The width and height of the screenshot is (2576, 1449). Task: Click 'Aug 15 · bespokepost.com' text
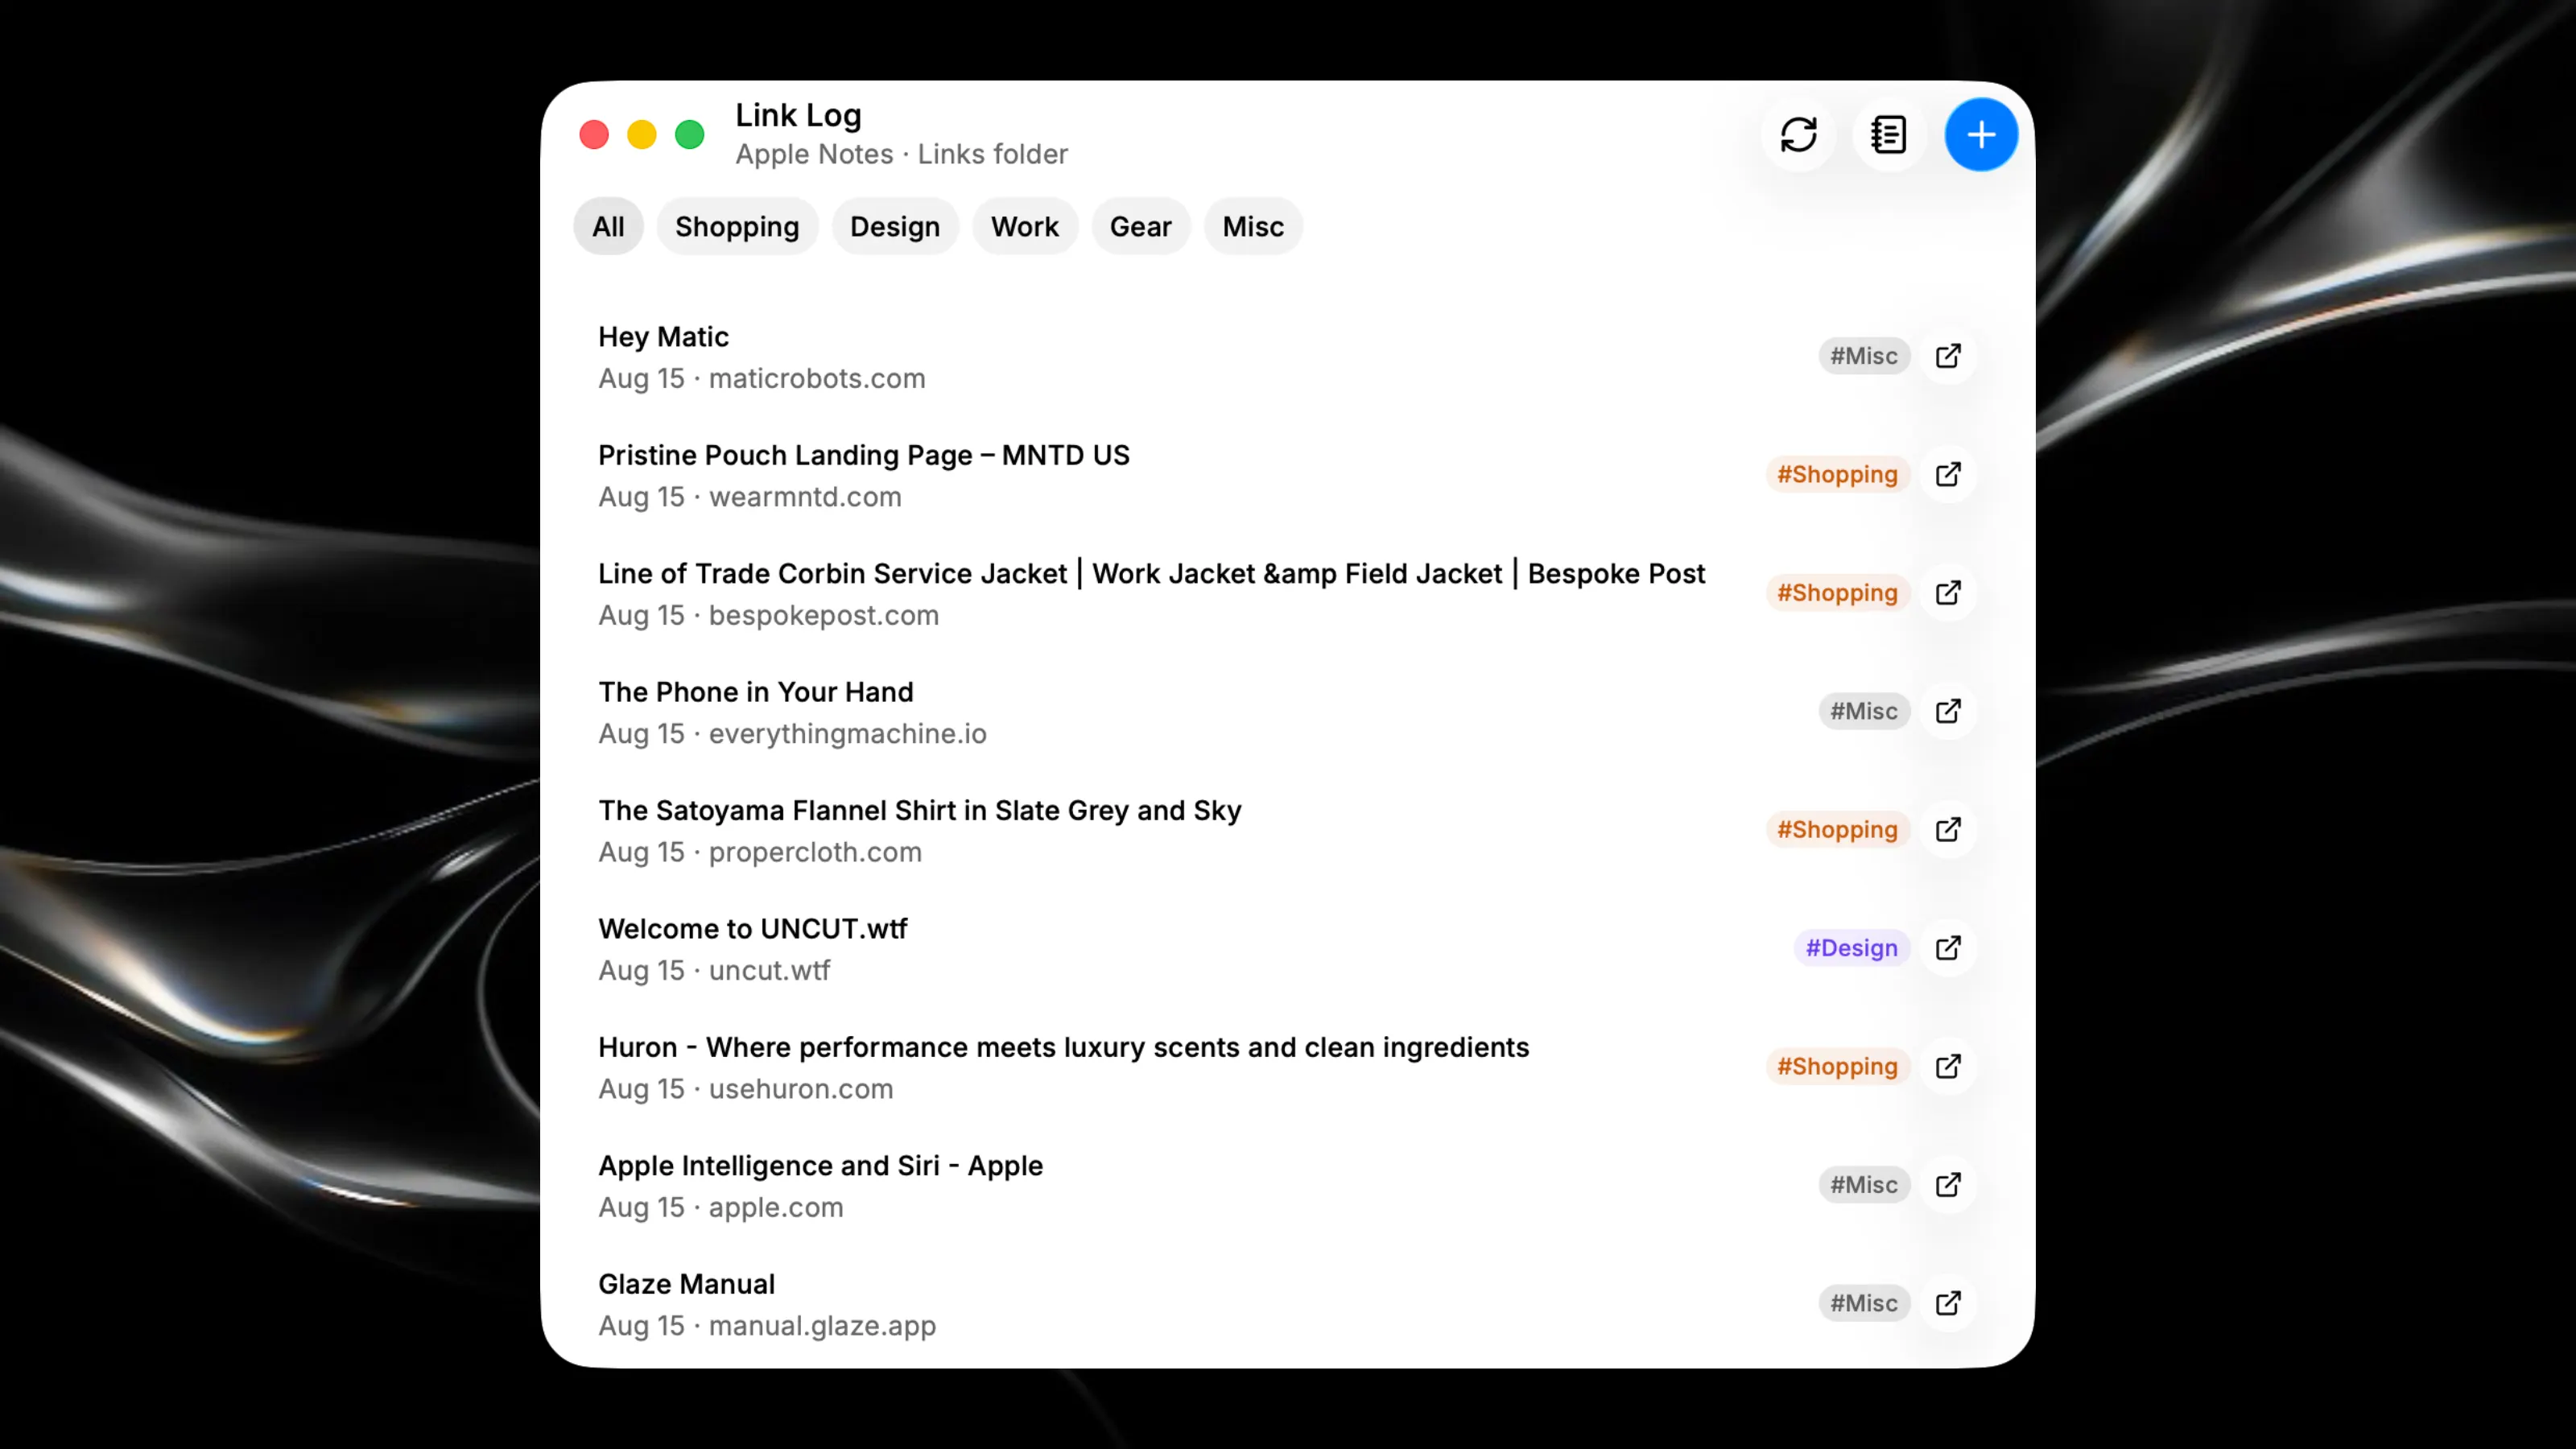769,615
